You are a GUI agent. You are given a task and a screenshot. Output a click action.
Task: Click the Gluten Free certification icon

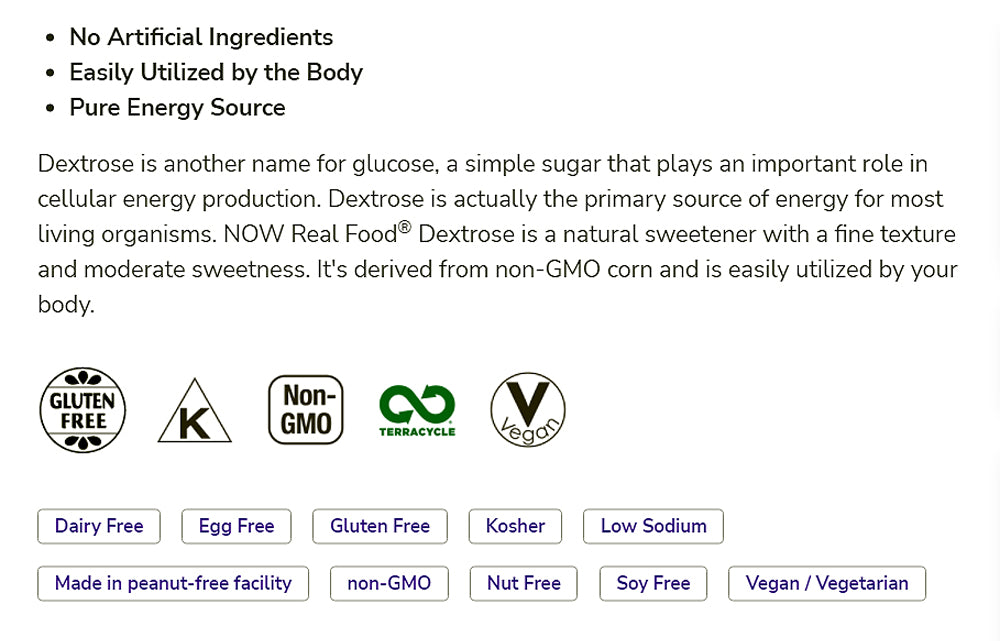tap(83, 410)
